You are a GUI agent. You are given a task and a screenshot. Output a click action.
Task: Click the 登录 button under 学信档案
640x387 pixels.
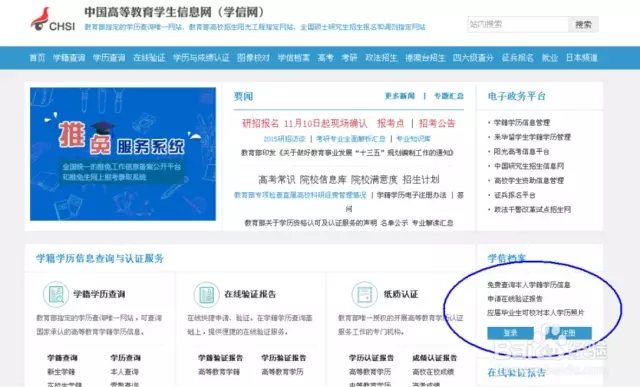point(511,333)
